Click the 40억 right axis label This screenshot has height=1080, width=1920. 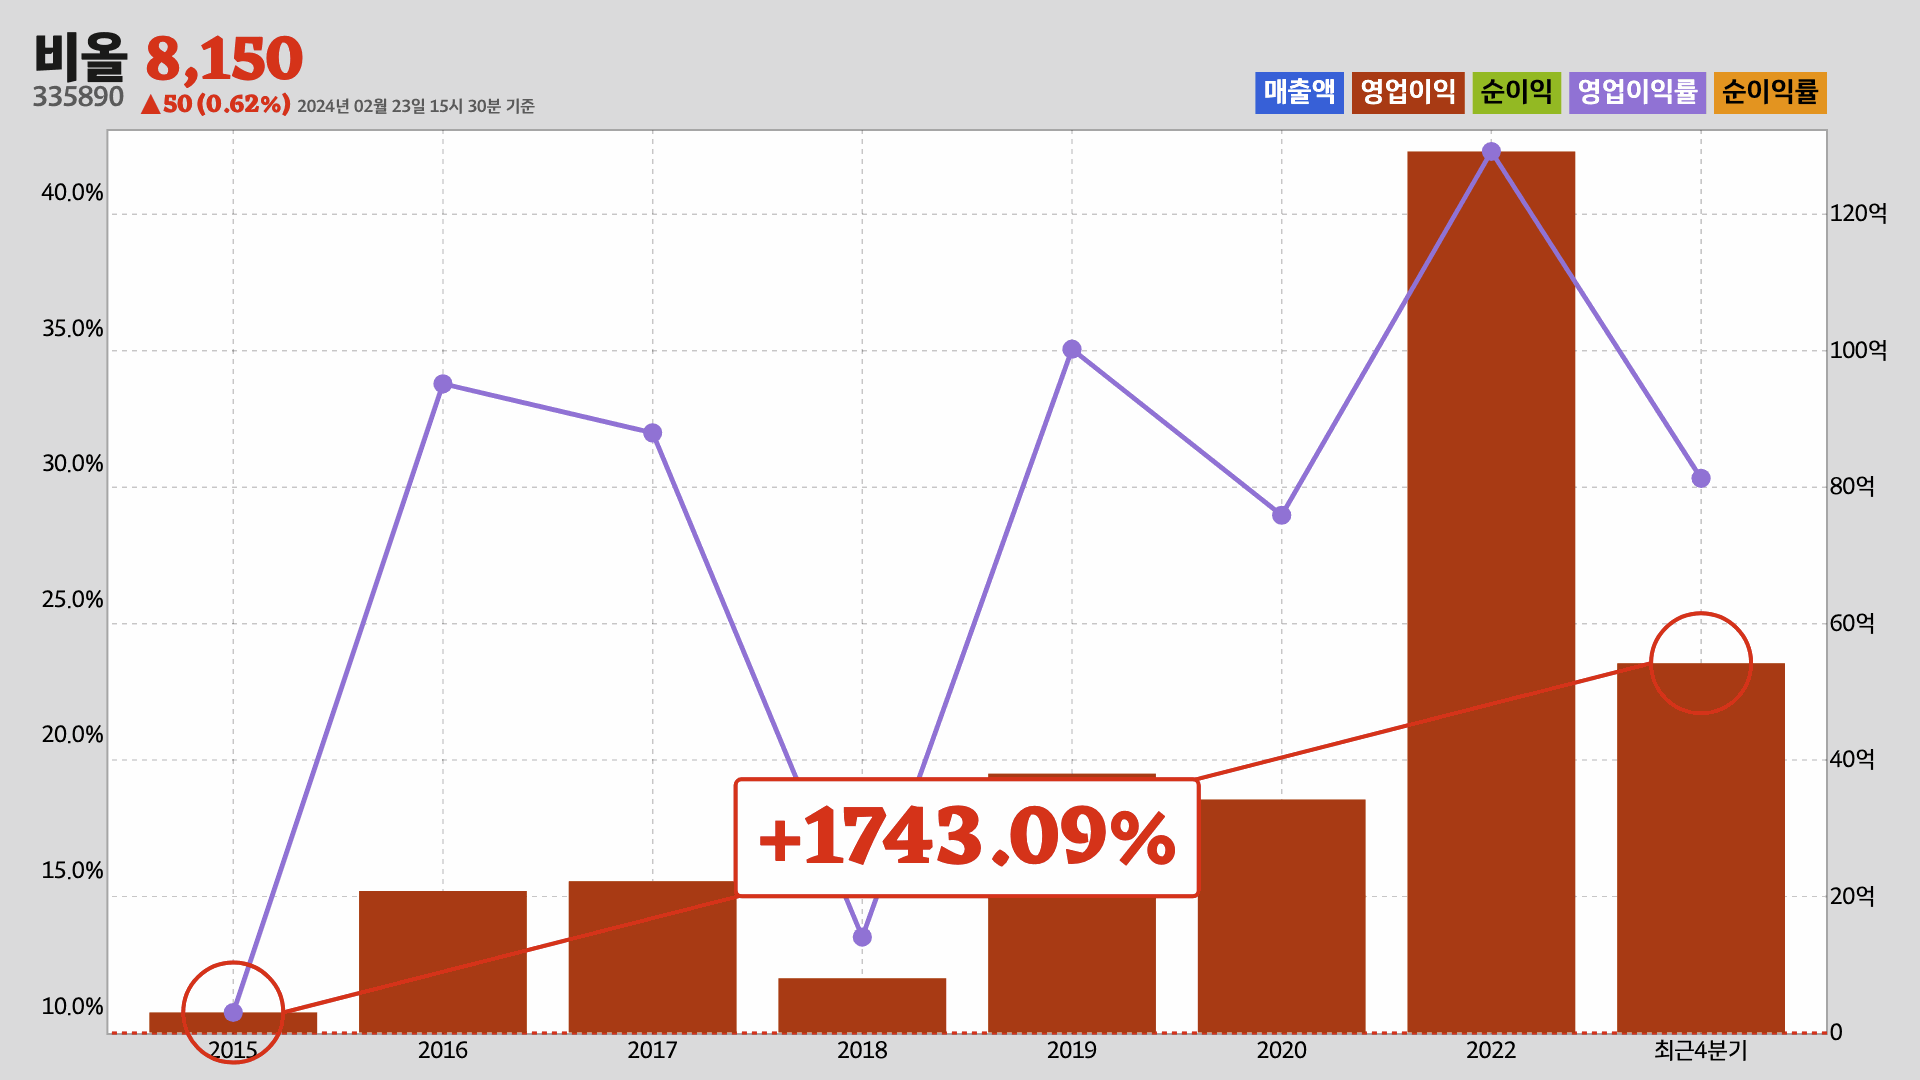1852,759
